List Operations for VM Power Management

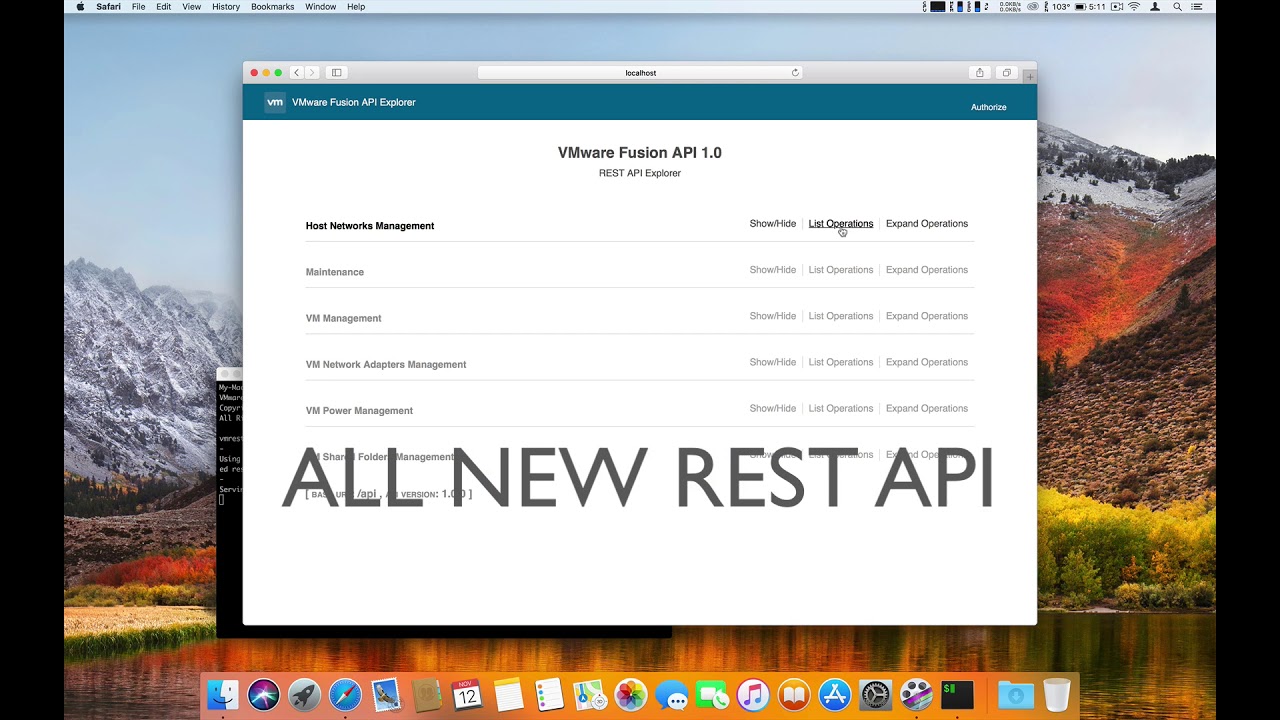tap(841, 408)
